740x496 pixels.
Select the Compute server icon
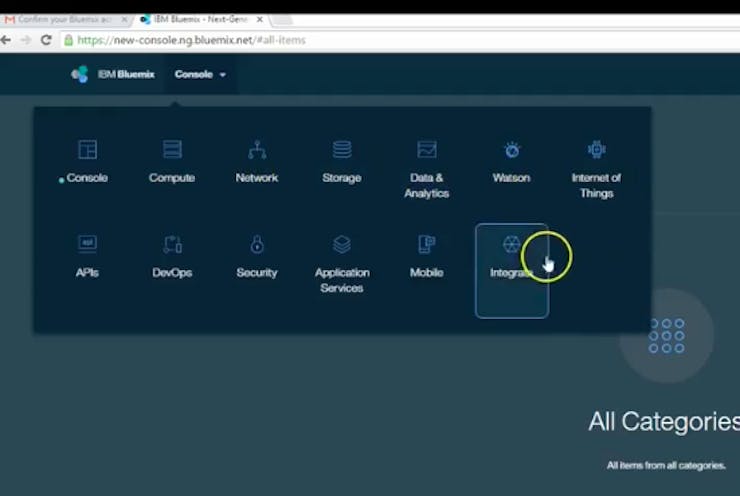tap(172, 149)
